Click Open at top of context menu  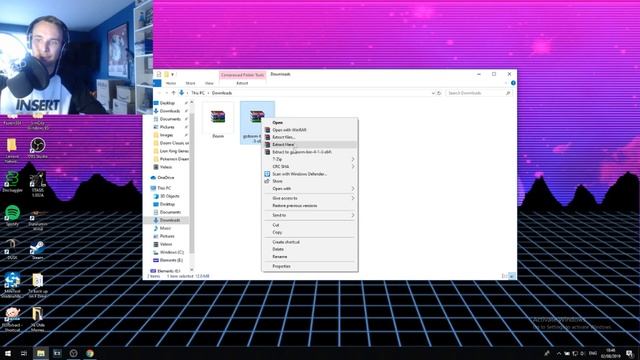[x=310, y=122]
